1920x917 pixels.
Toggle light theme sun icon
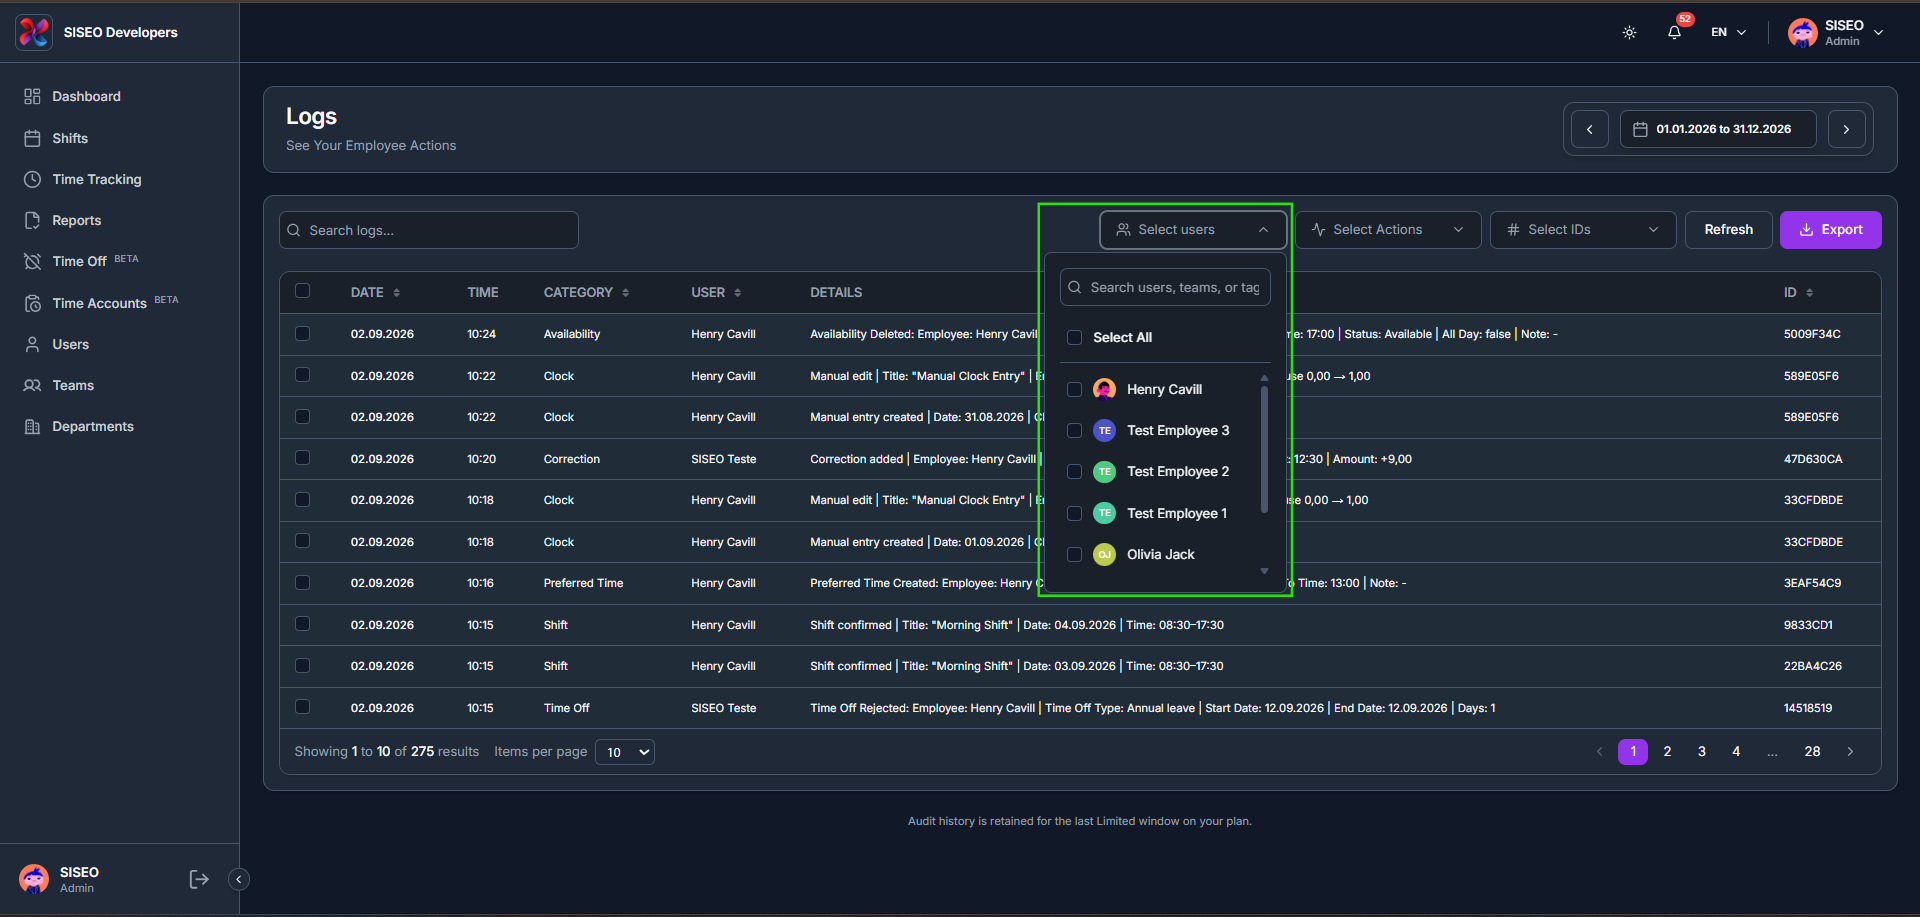[1629, 32]
